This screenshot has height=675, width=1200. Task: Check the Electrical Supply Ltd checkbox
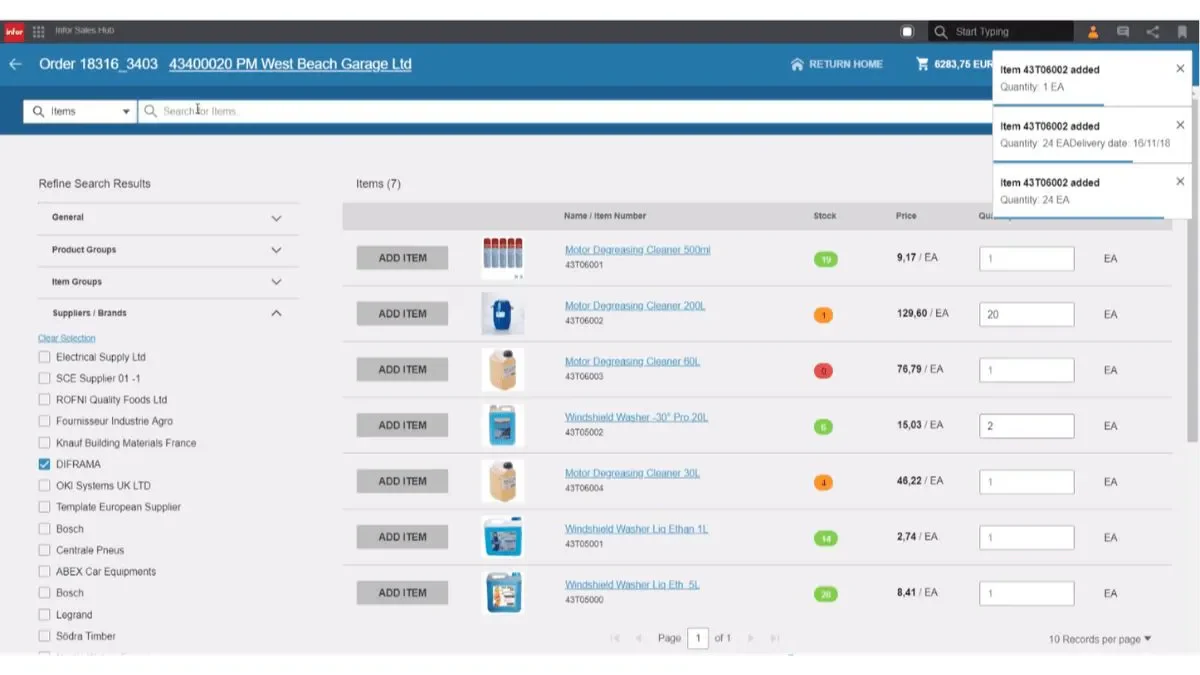click(44, 357)
